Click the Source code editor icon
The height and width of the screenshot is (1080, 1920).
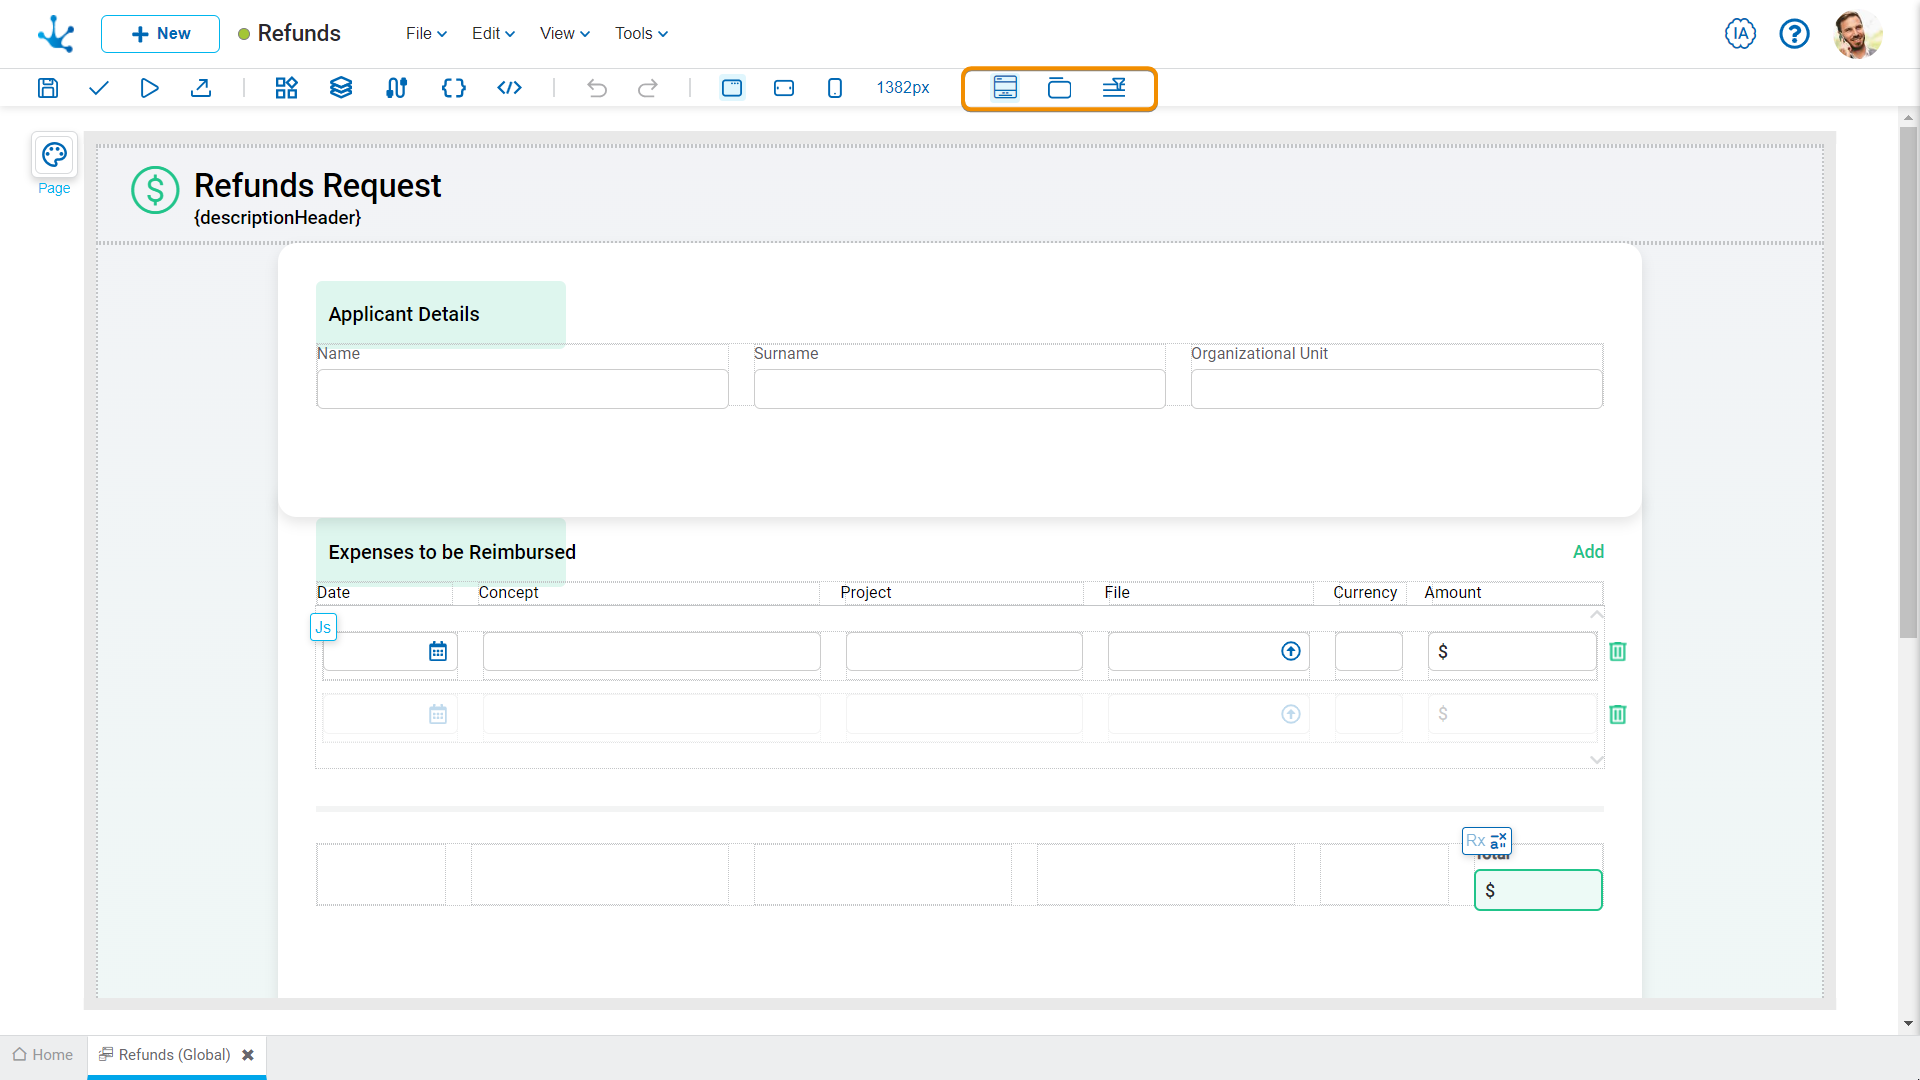[508, 87]
